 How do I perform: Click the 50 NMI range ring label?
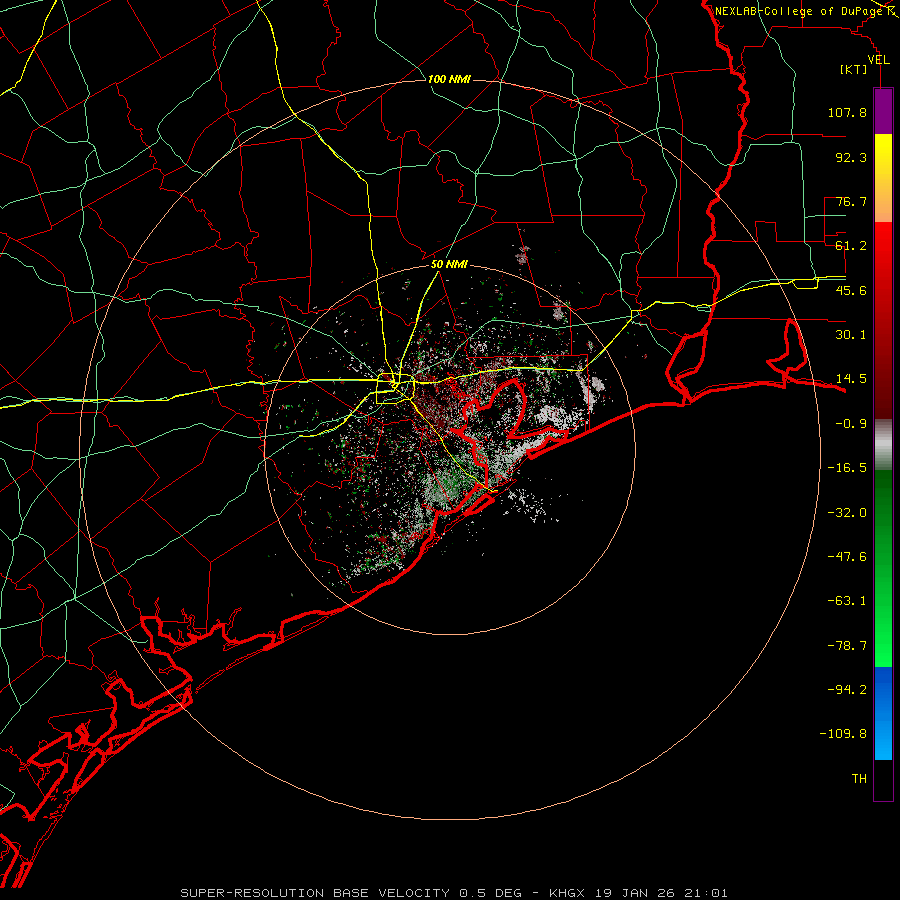coord(449,265)
